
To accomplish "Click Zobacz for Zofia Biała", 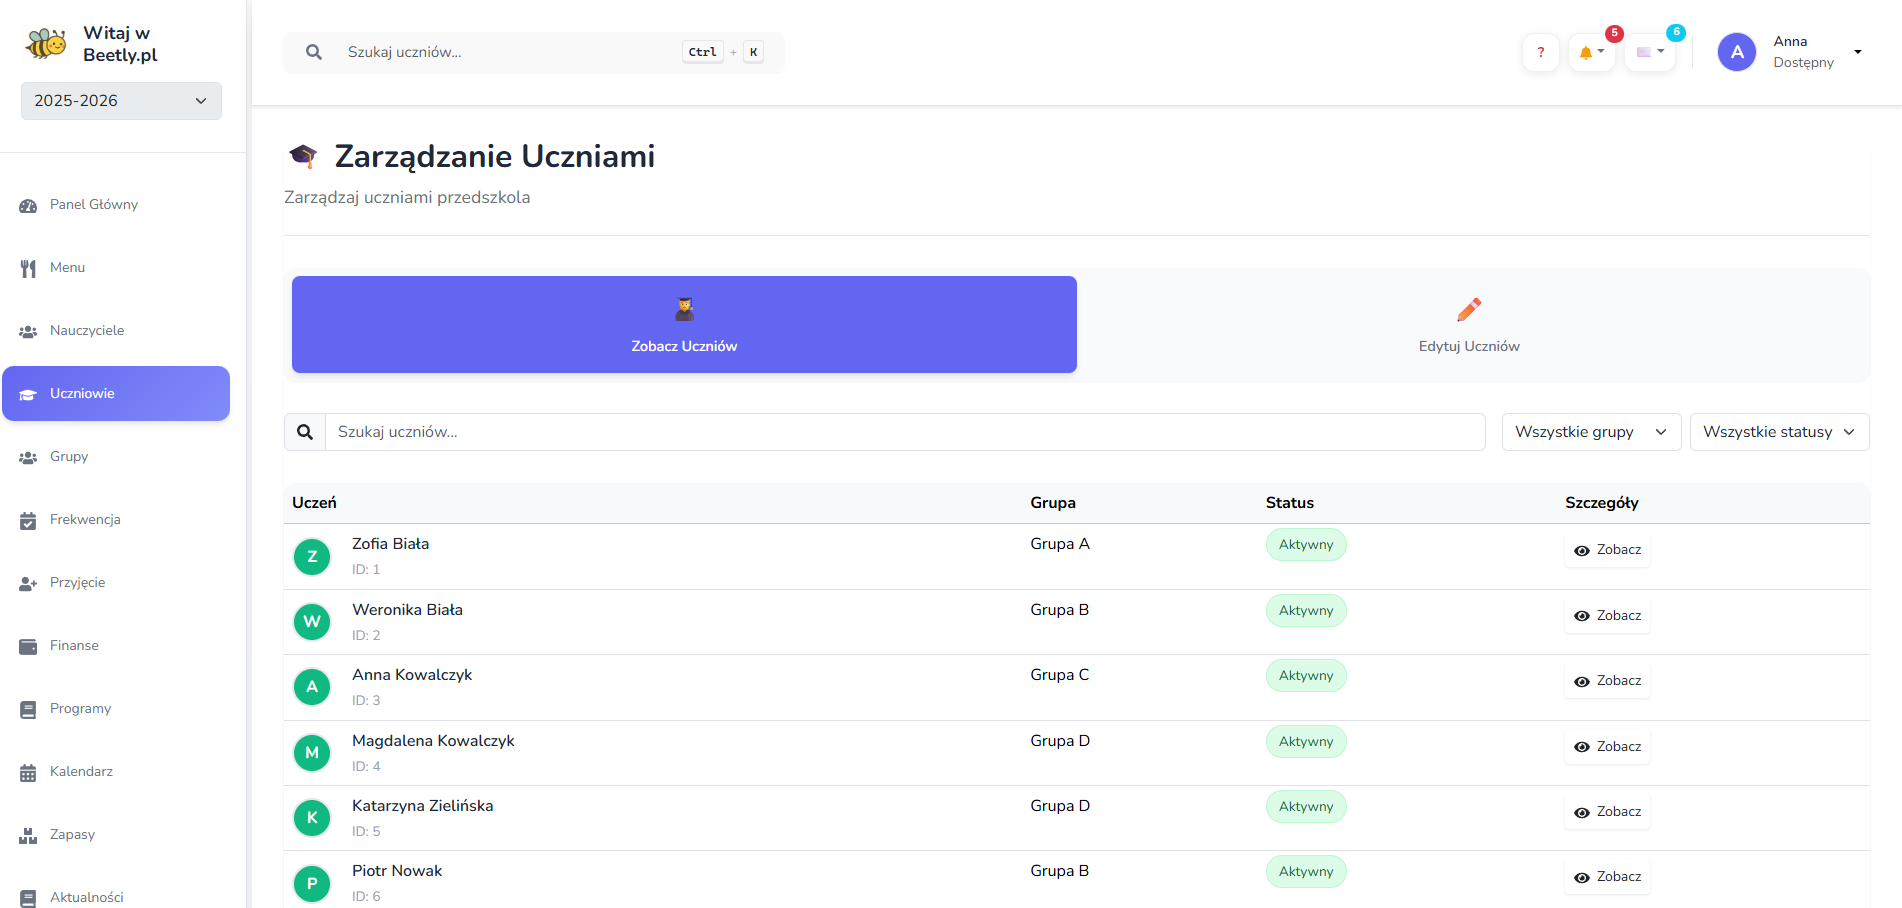I will click(1607, 549).
